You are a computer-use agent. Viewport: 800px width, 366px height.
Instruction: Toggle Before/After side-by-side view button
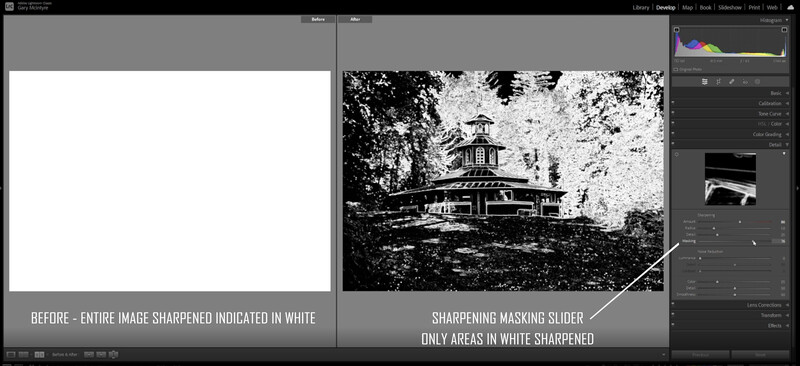click(x=40, y=354)
